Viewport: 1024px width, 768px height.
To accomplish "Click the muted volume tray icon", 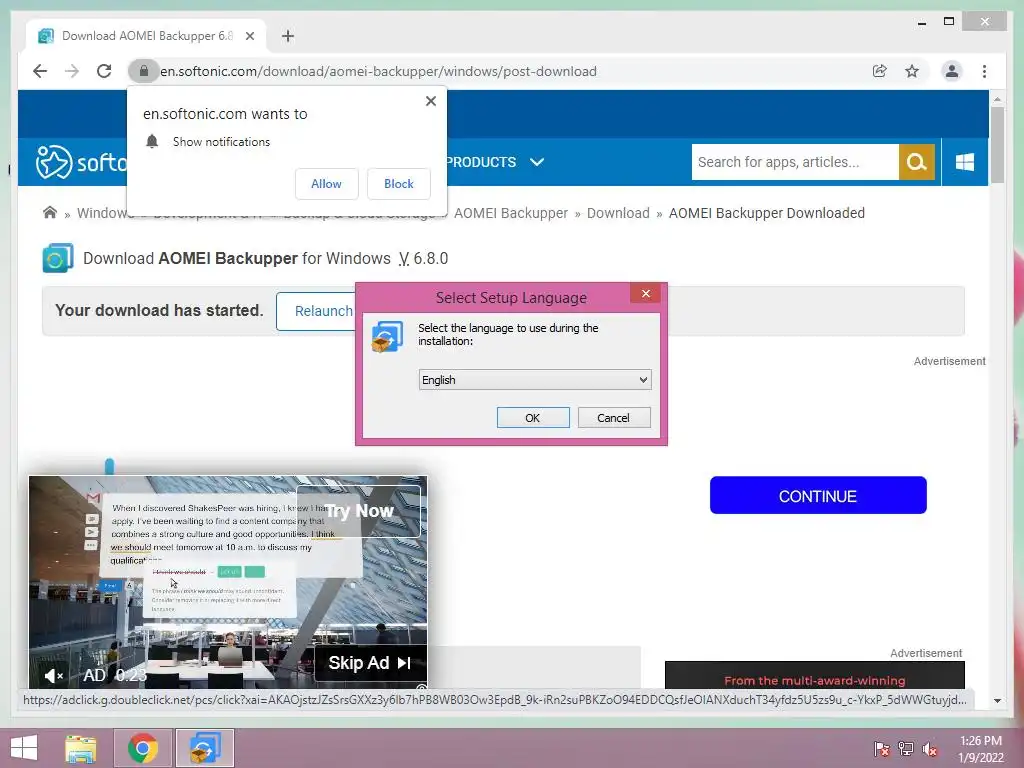I will point(930,749).
